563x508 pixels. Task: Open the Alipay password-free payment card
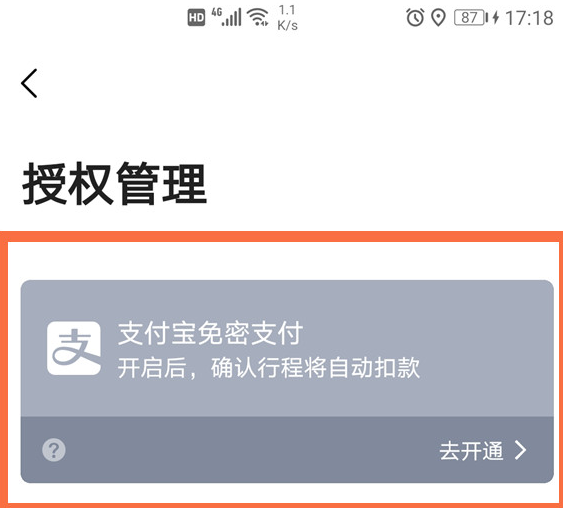pos(287,381)
